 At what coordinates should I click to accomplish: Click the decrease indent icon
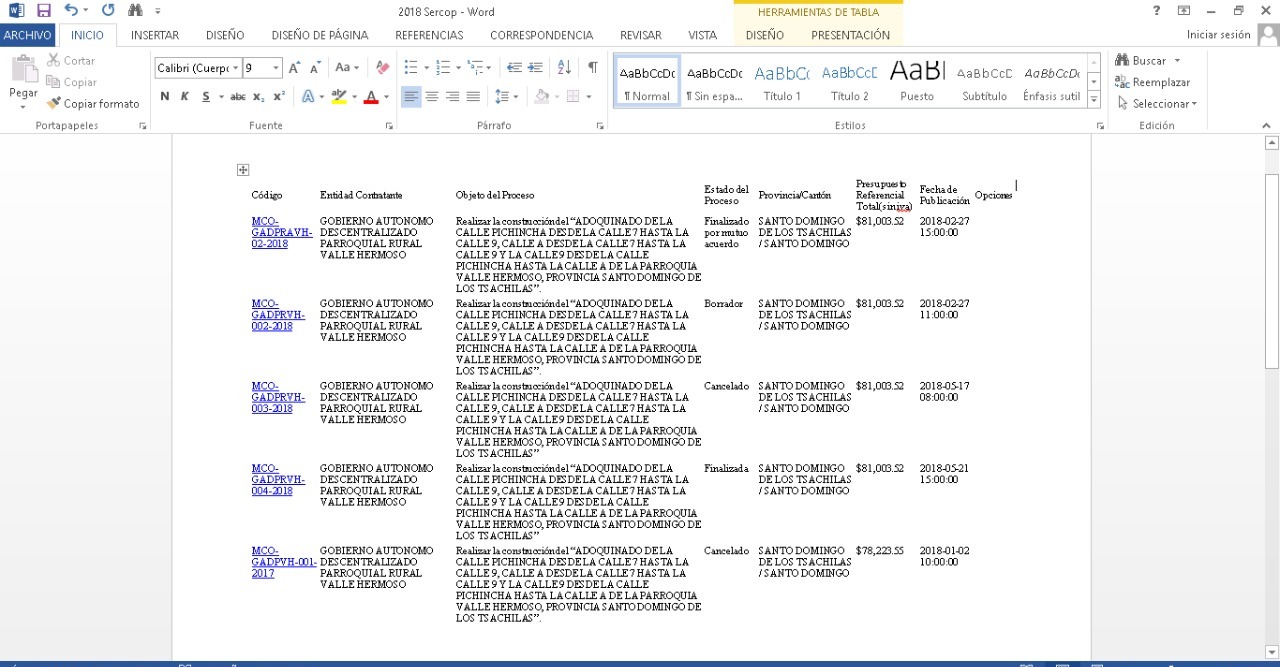[x=514, y=68]
